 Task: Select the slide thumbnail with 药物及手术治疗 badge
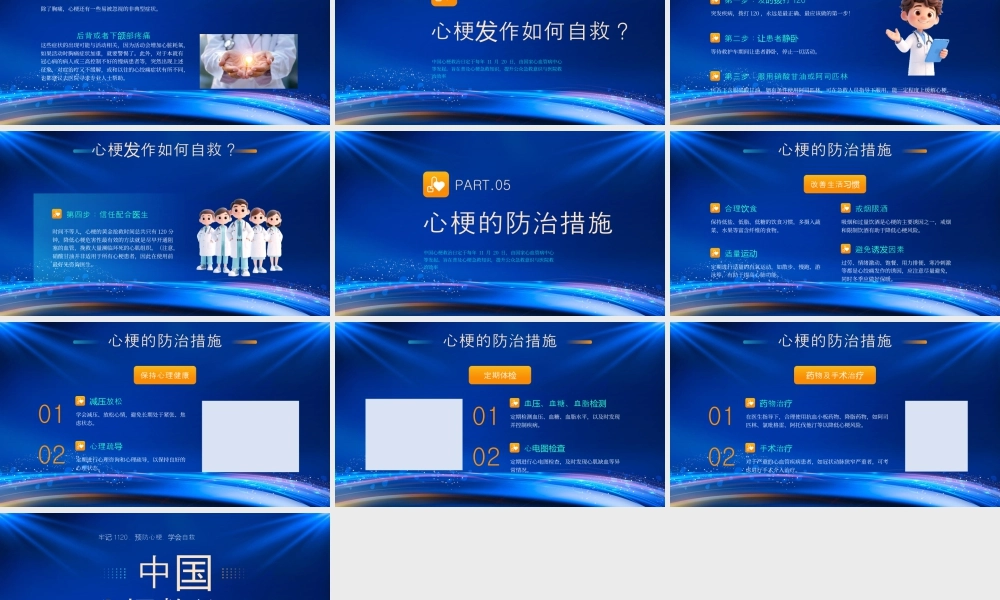835,414
